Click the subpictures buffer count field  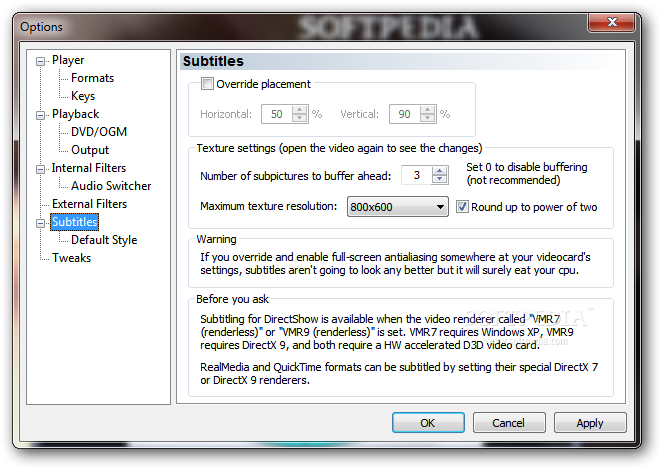point(417,175)
